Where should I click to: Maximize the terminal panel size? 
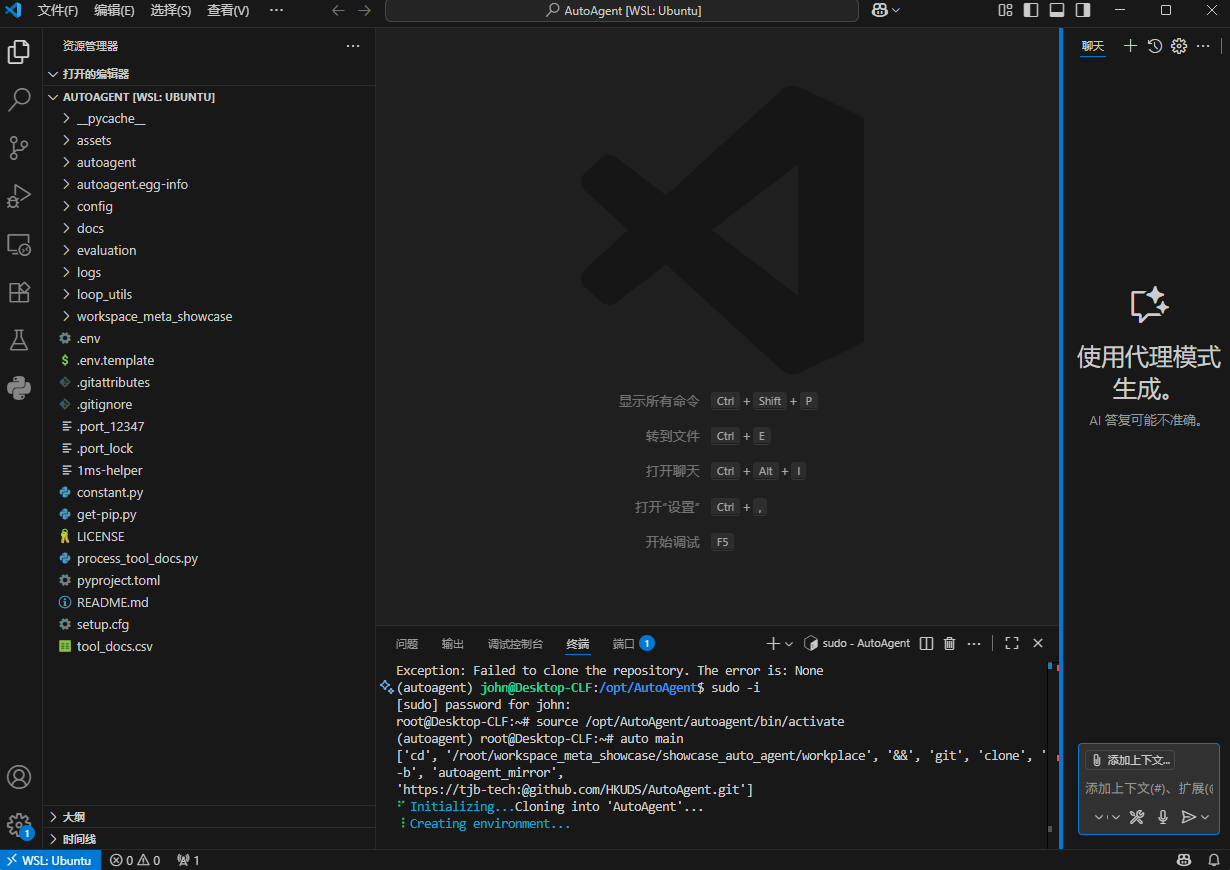point(1012,643)
